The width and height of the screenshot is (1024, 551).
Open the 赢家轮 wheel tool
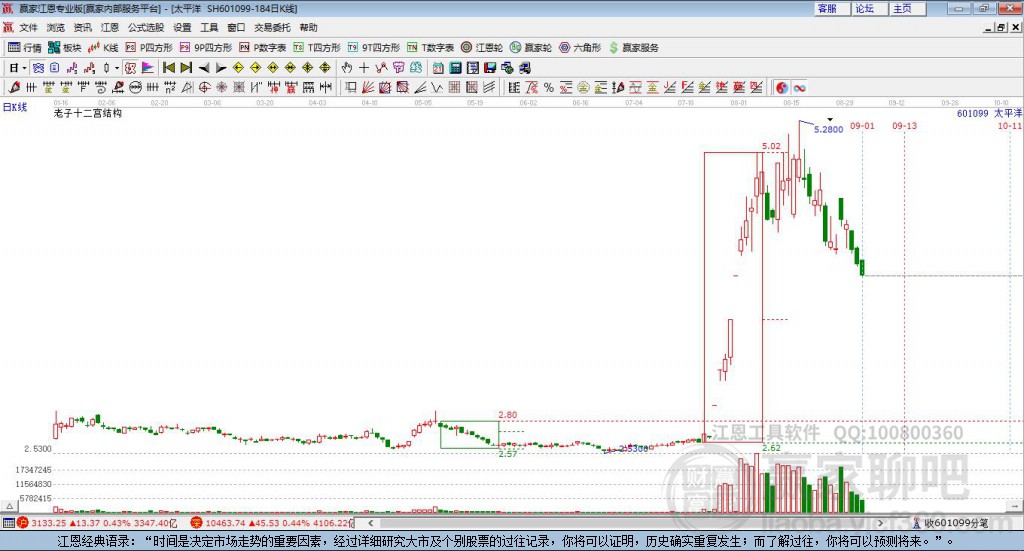coord(531,48)
